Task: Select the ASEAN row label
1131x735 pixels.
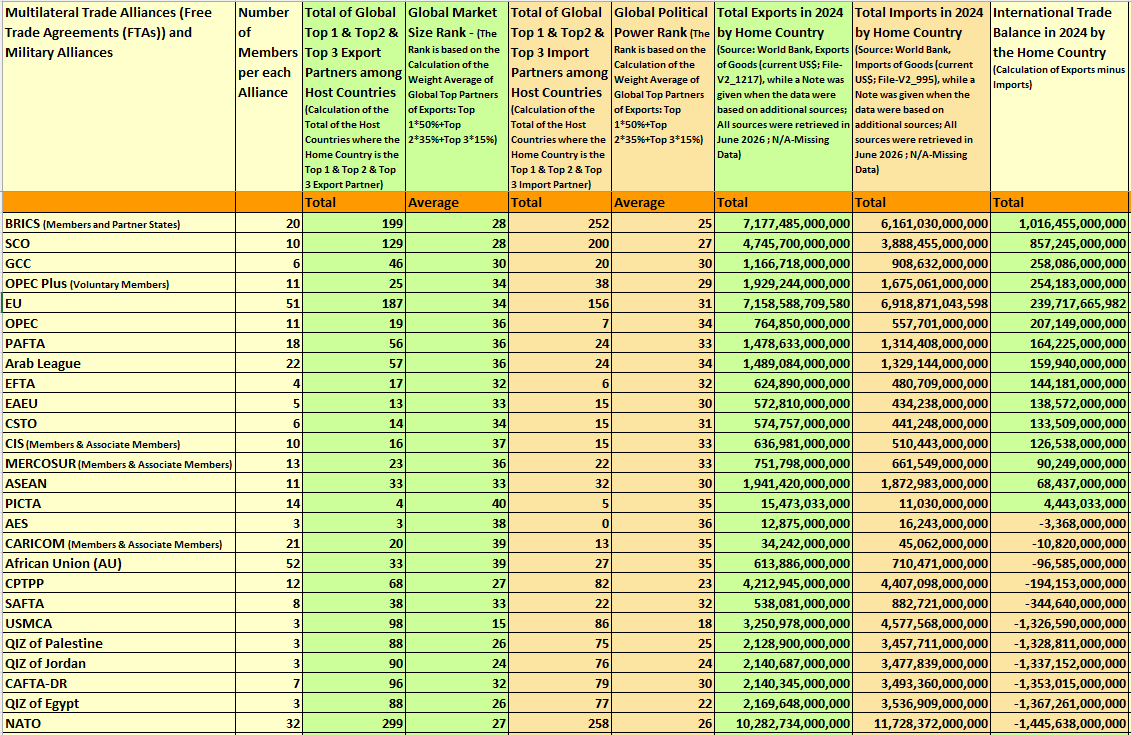Action: coord(119,483)
